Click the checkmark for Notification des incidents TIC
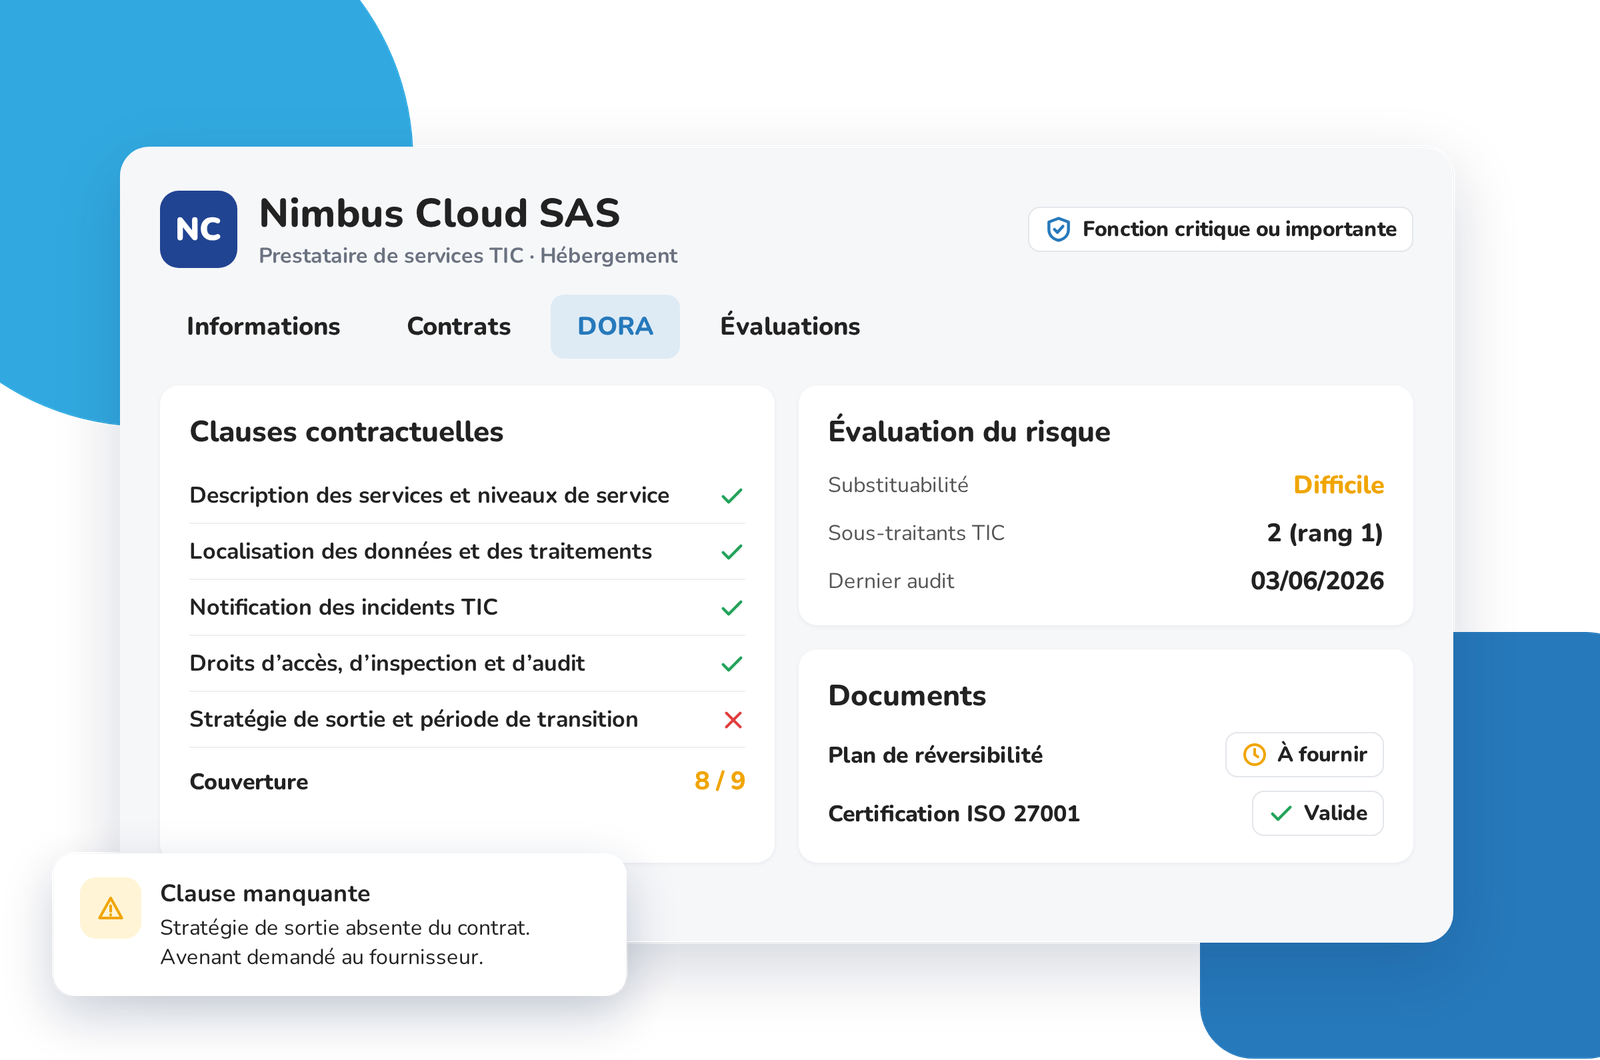This screenshot has height=1060, width=1600. (732, 608)
